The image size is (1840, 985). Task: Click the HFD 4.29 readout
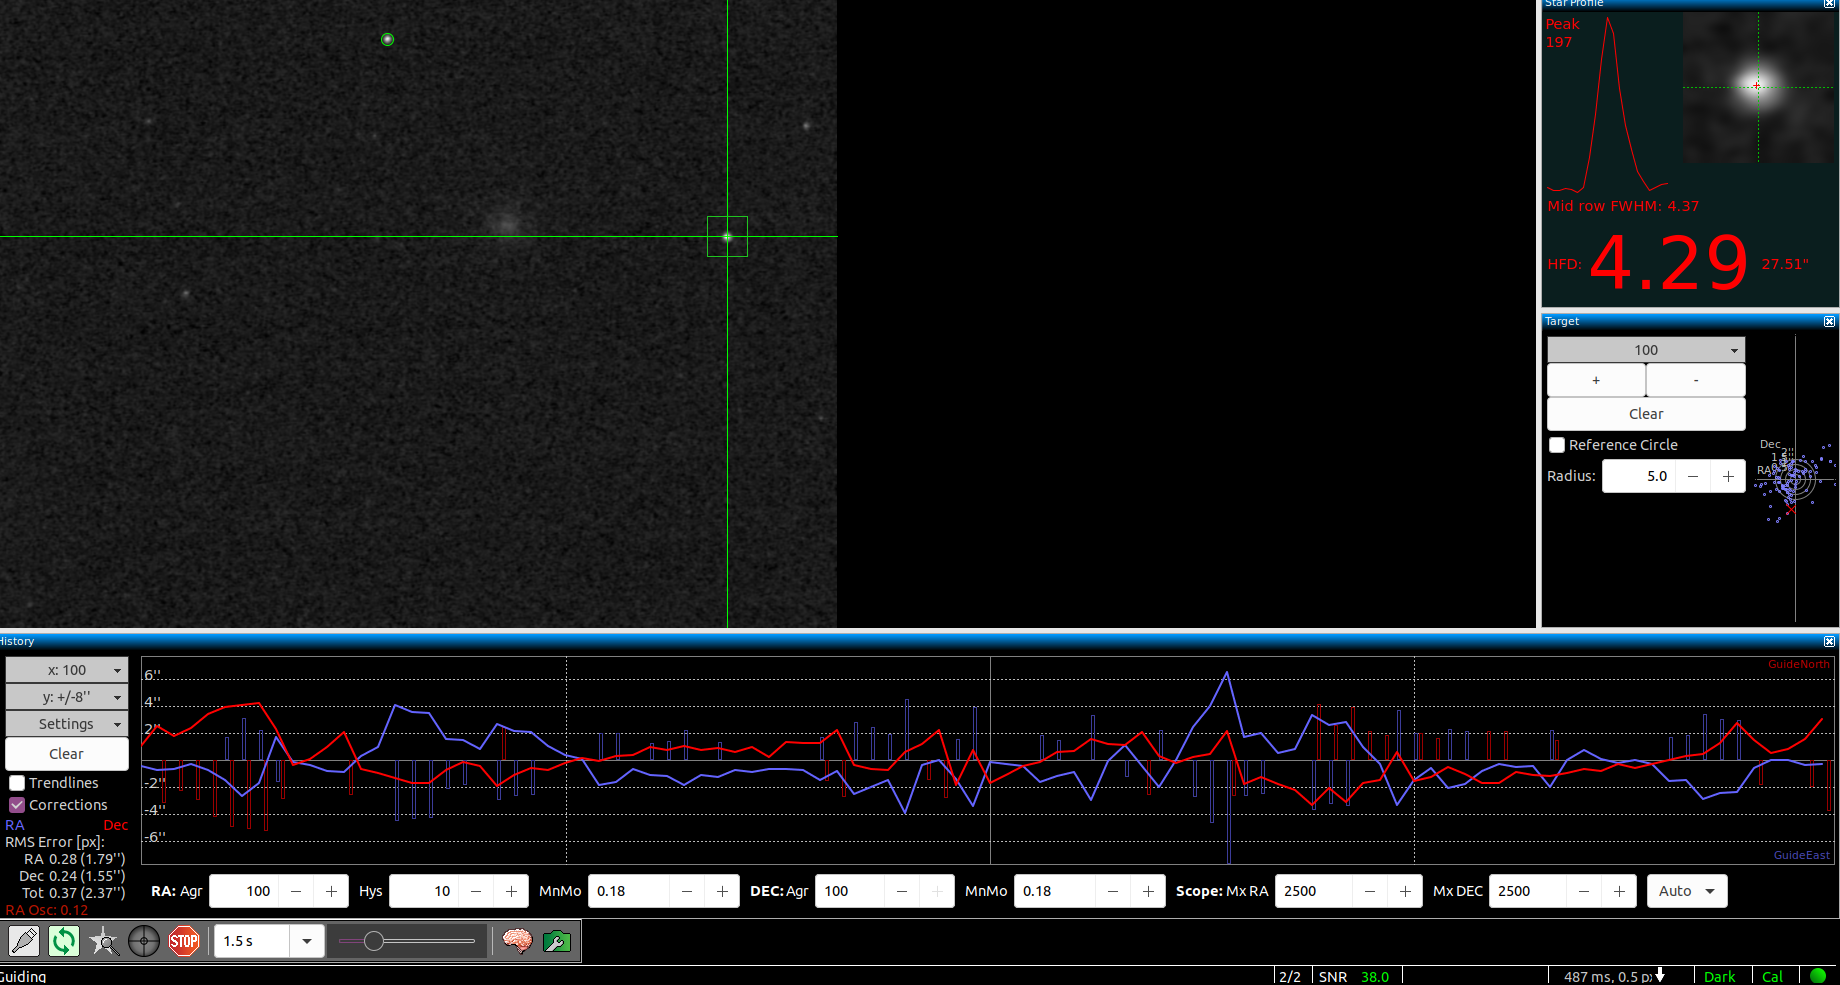click(1668, 263)
